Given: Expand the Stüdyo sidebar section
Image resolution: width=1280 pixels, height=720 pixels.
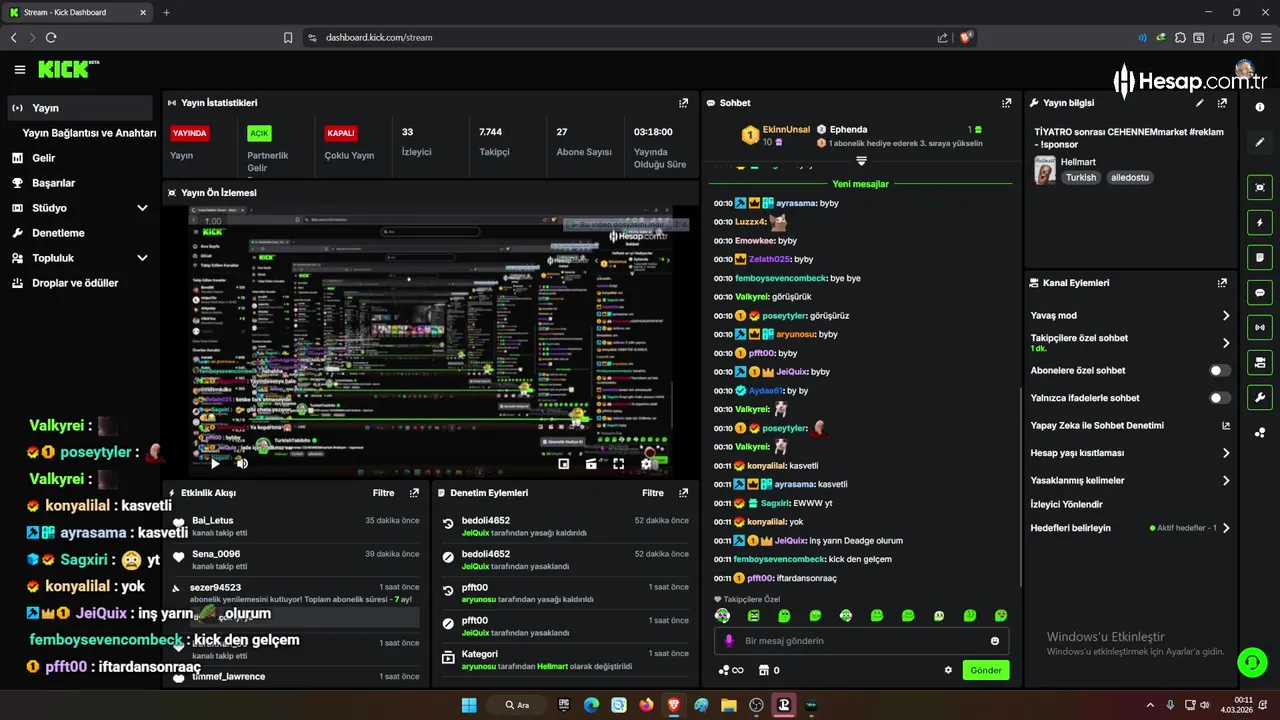Looking at the screenshot, I should [x=142, y=208].
